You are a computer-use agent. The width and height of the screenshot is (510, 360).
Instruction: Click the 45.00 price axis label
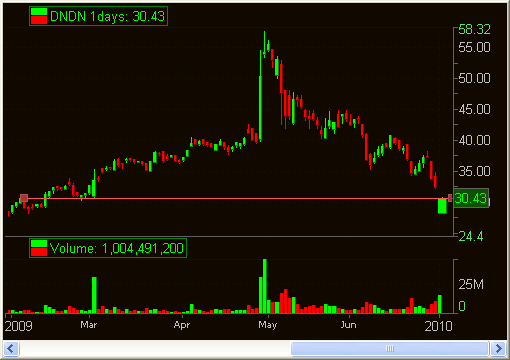click(x=474, y=109)
